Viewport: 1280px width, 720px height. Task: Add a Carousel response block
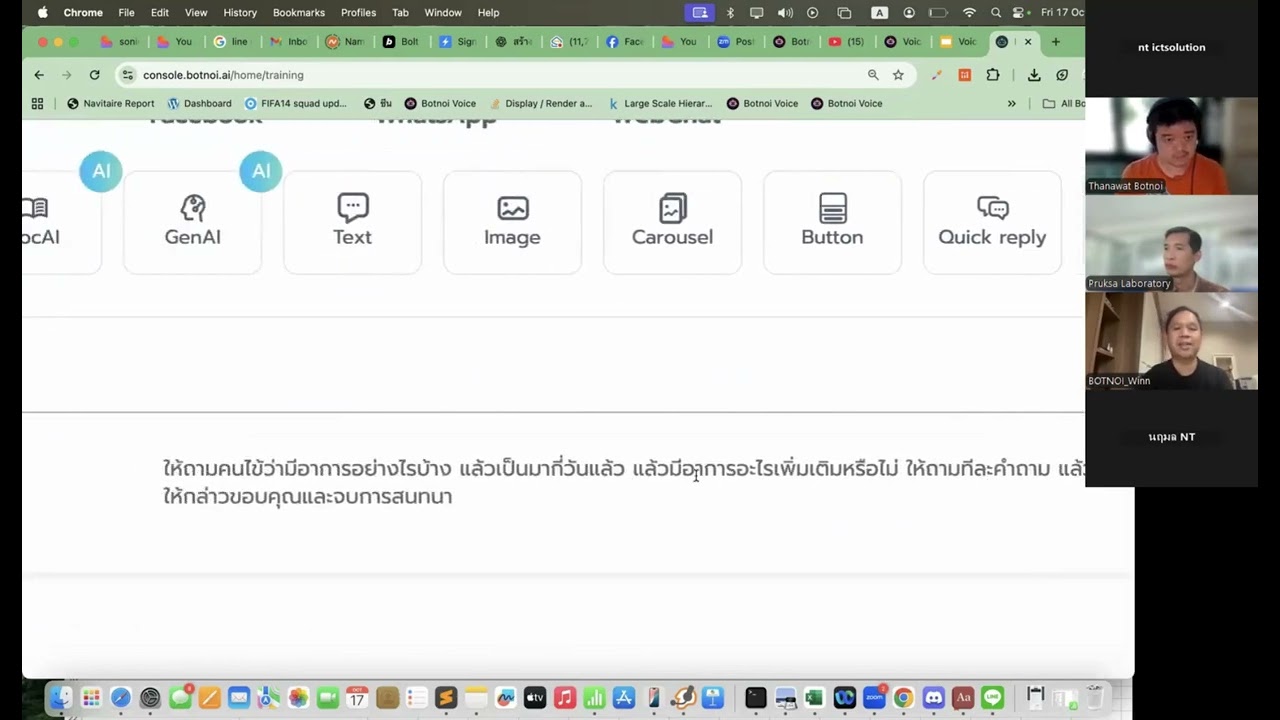672,222
